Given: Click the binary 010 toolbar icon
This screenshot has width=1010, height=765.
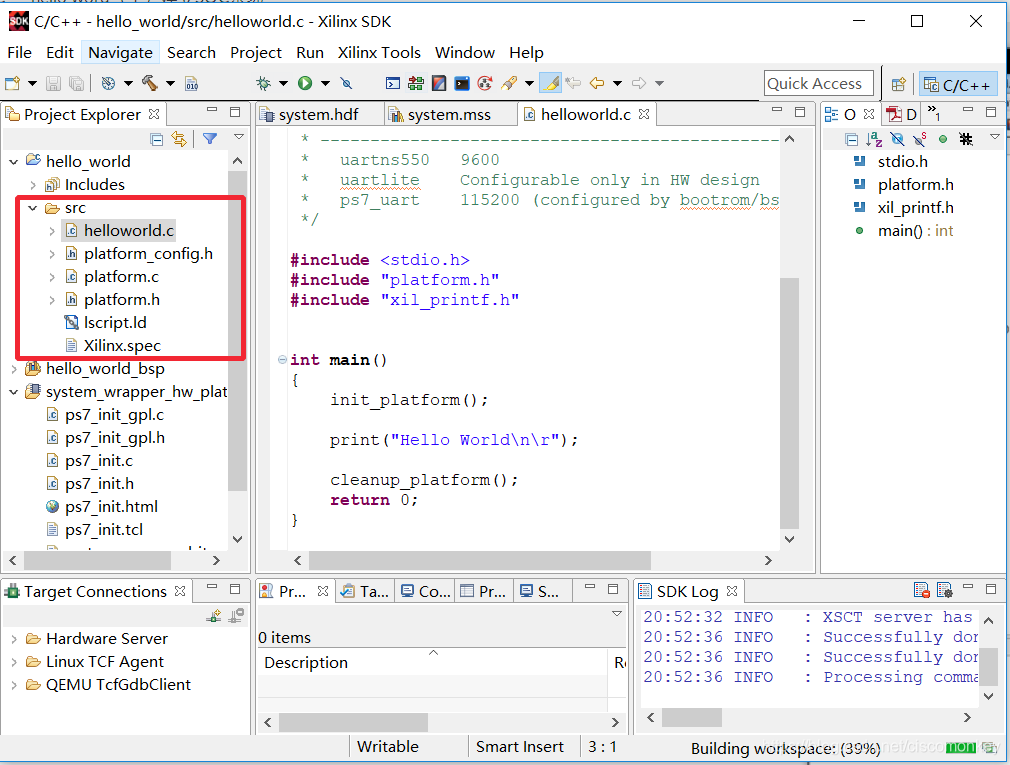Looking at the screenshot, I should coord(192,83).
